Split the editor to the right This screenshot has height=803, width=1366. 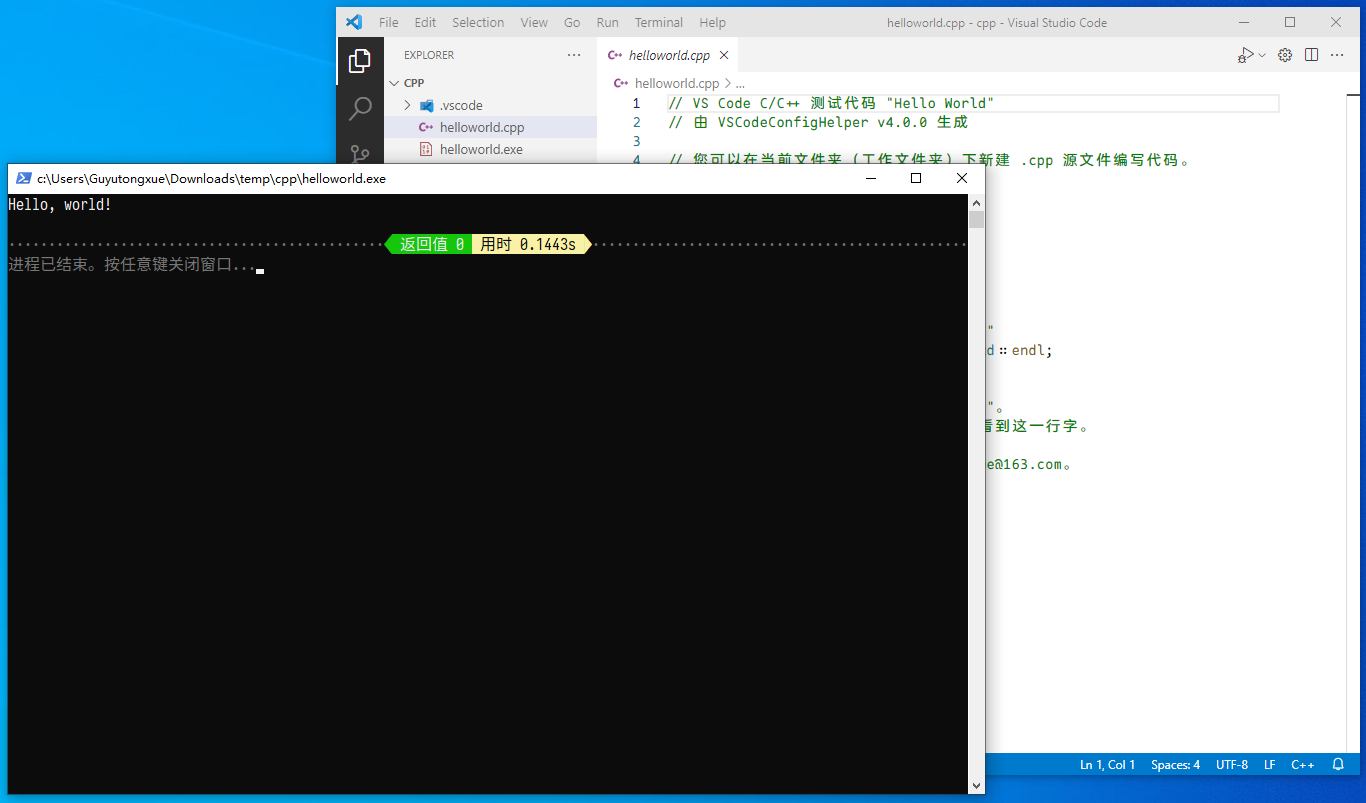(1311, 55)
